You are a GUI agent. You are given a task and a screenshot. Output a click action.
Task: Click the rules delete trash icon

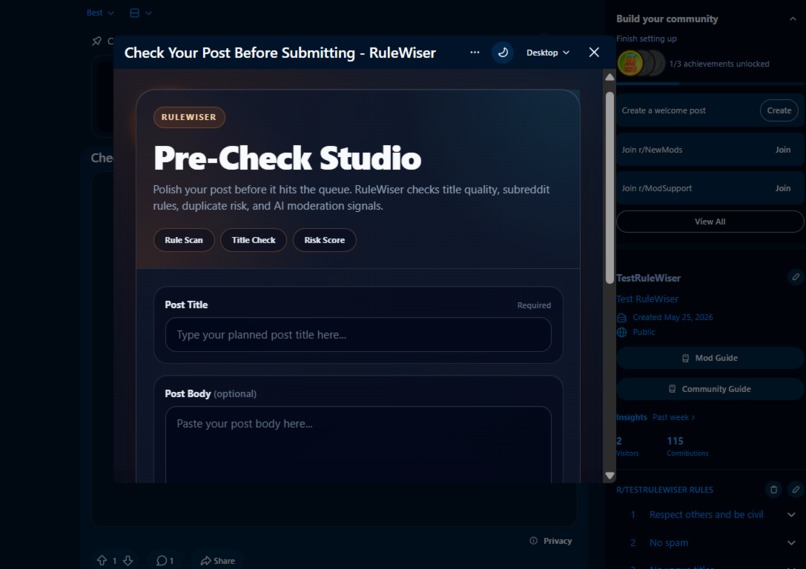click(x=774, y=489)
